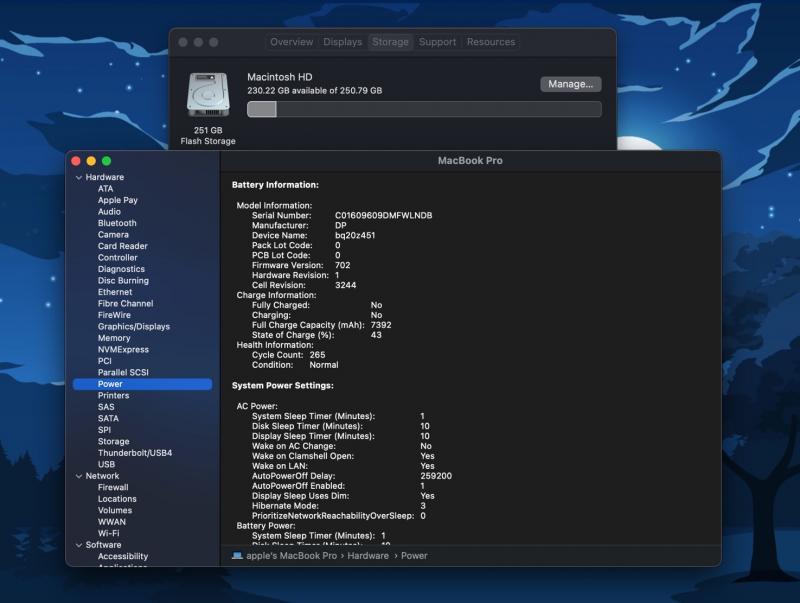Switch to the Displays tab
Image resolution: width=800 pixels, height=603 pixels.
click(x=342, y=42)
